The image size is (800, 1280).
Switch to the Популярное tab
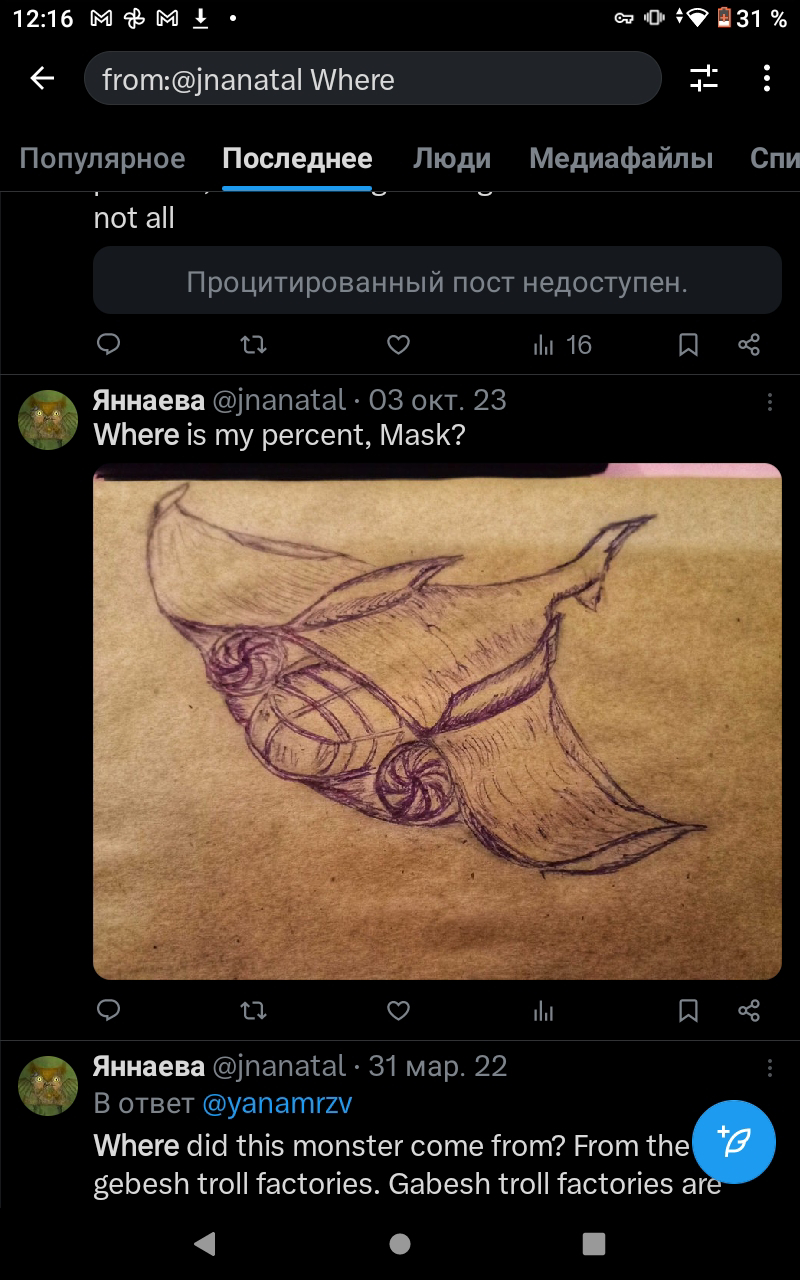pyautogui.click(x=102, y=158)
